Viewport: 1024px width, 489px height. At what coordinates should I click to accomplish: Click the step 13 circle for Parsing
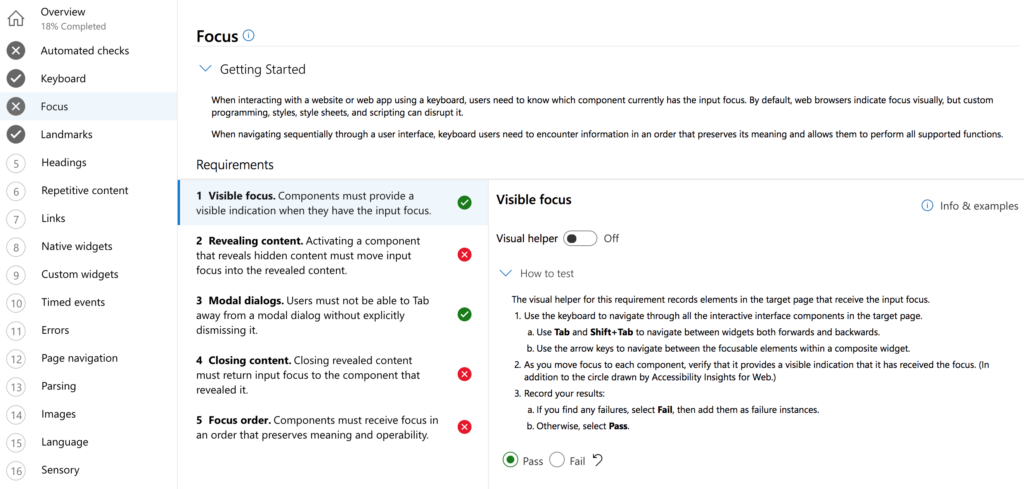click(16, 387)
